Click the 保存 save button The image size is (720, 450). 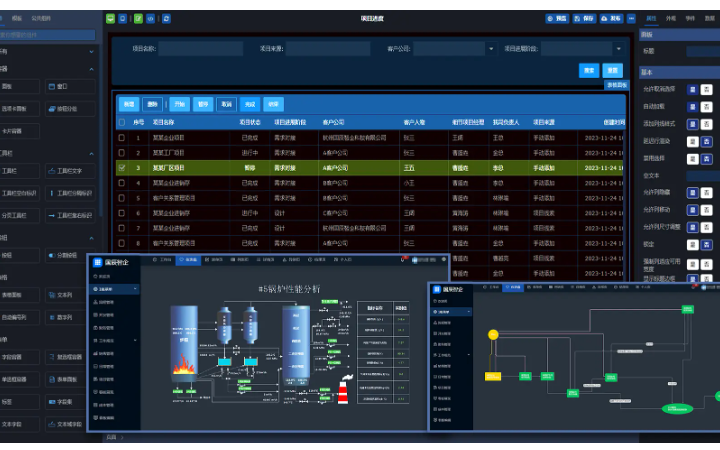pos(584,18)
